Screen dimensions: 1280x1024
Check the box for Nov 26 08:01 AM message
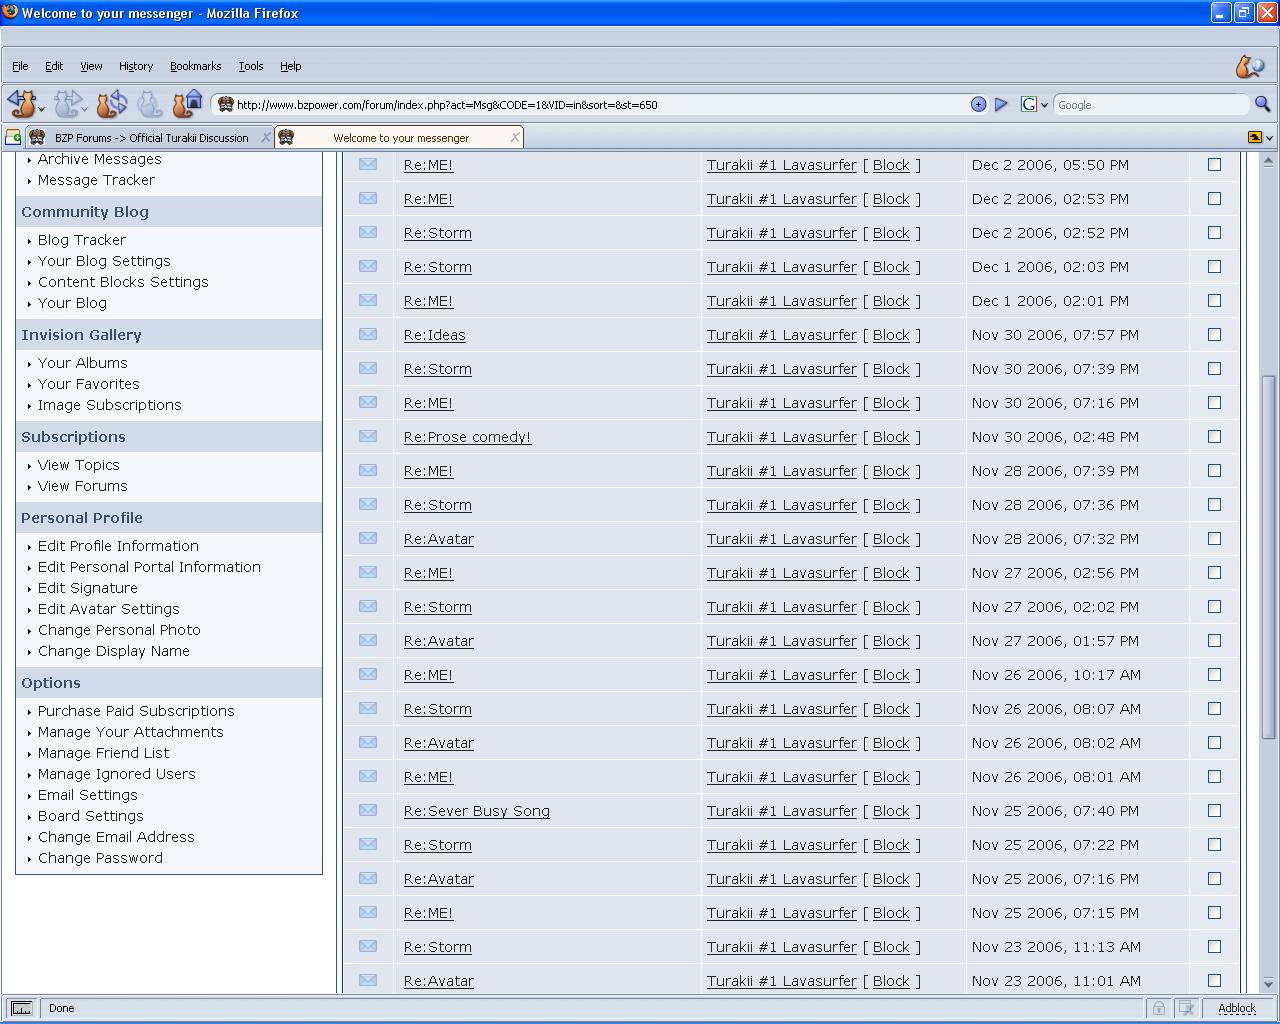(x=1215, y=777)
